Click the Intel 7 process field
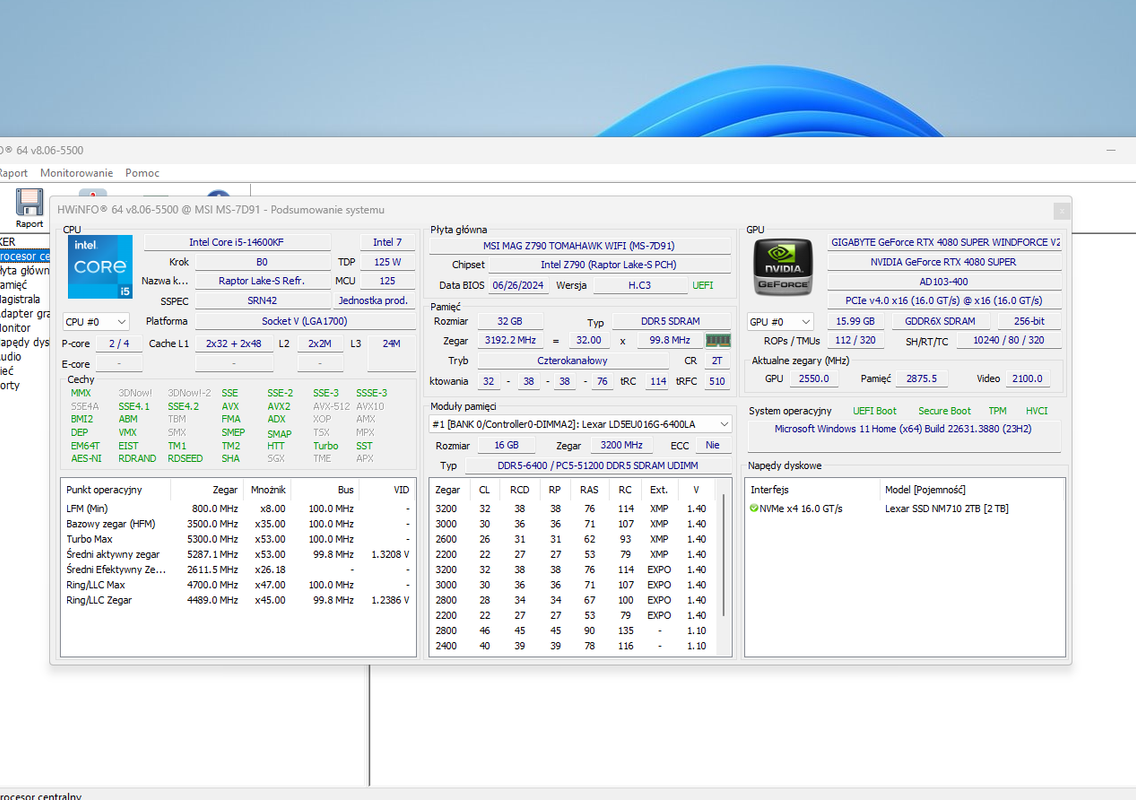Viewport: 1136px width, 800px height. pos(387,242)
